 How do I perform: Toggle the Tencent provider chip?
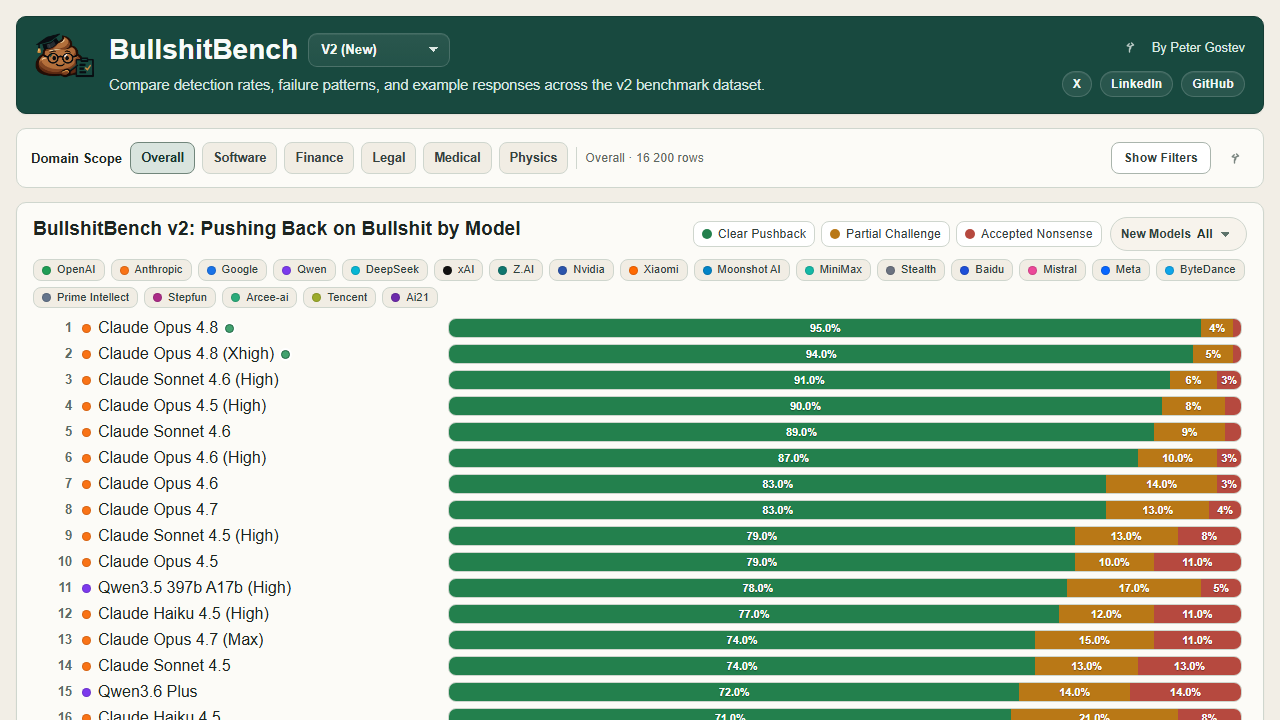coord(340,297)
